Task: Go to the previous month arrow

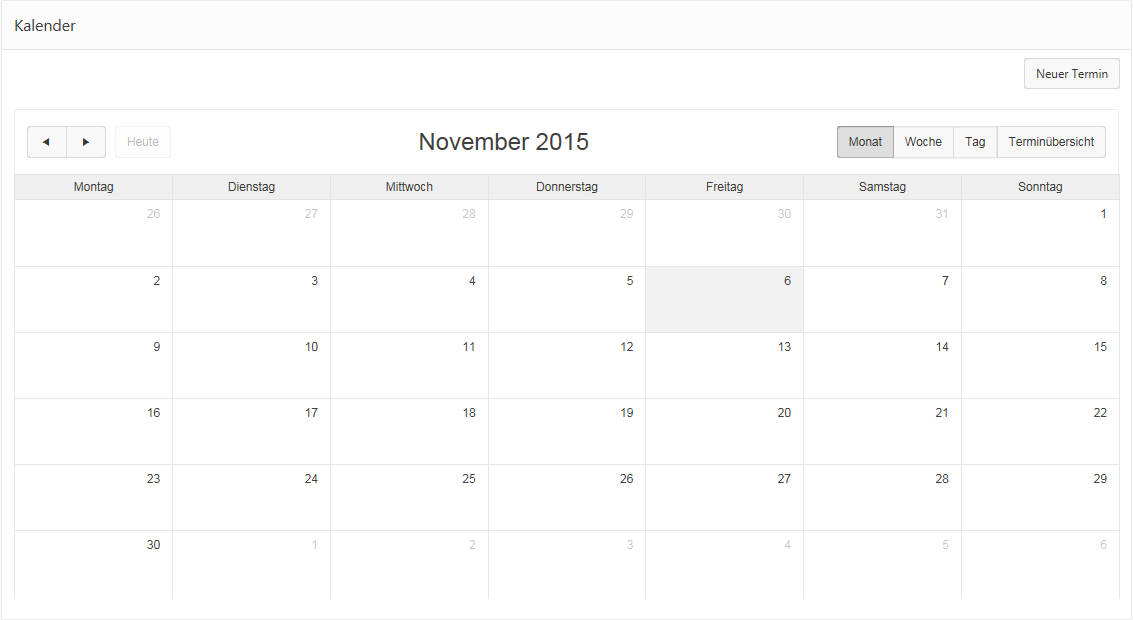Action: pyautogui.click(x=46, y=142)
